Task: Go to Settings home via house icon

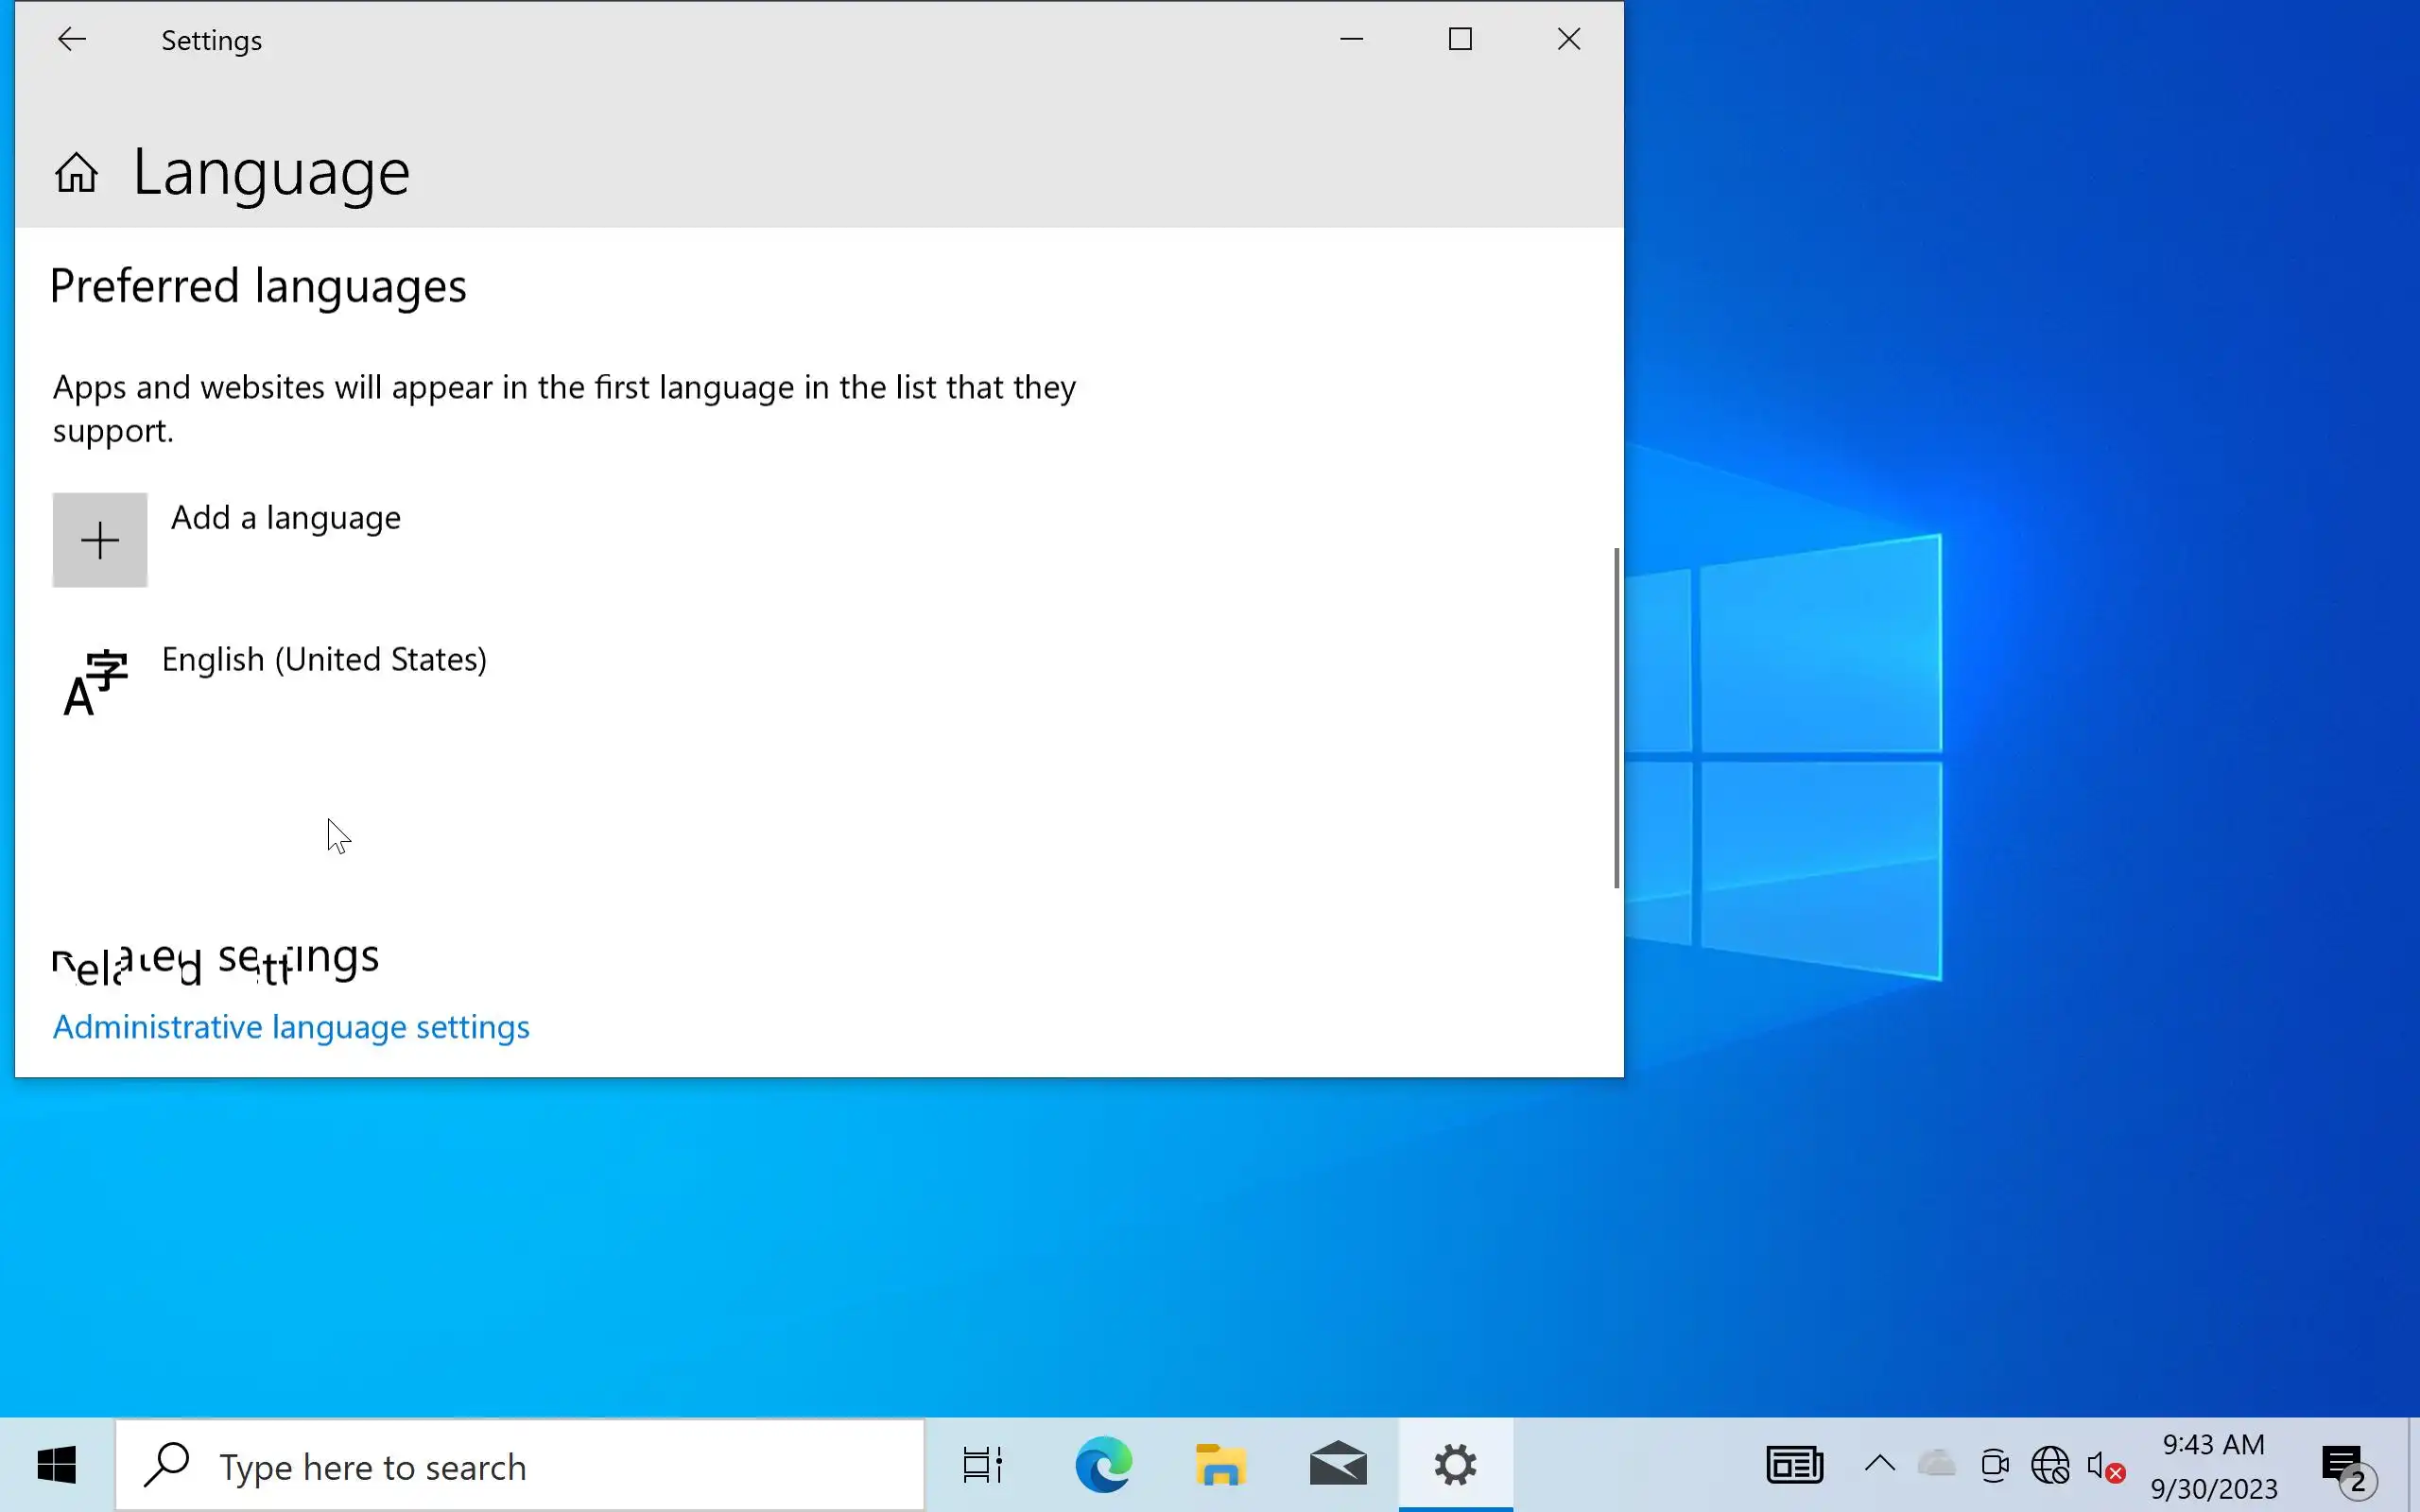Action: (76, 173)
